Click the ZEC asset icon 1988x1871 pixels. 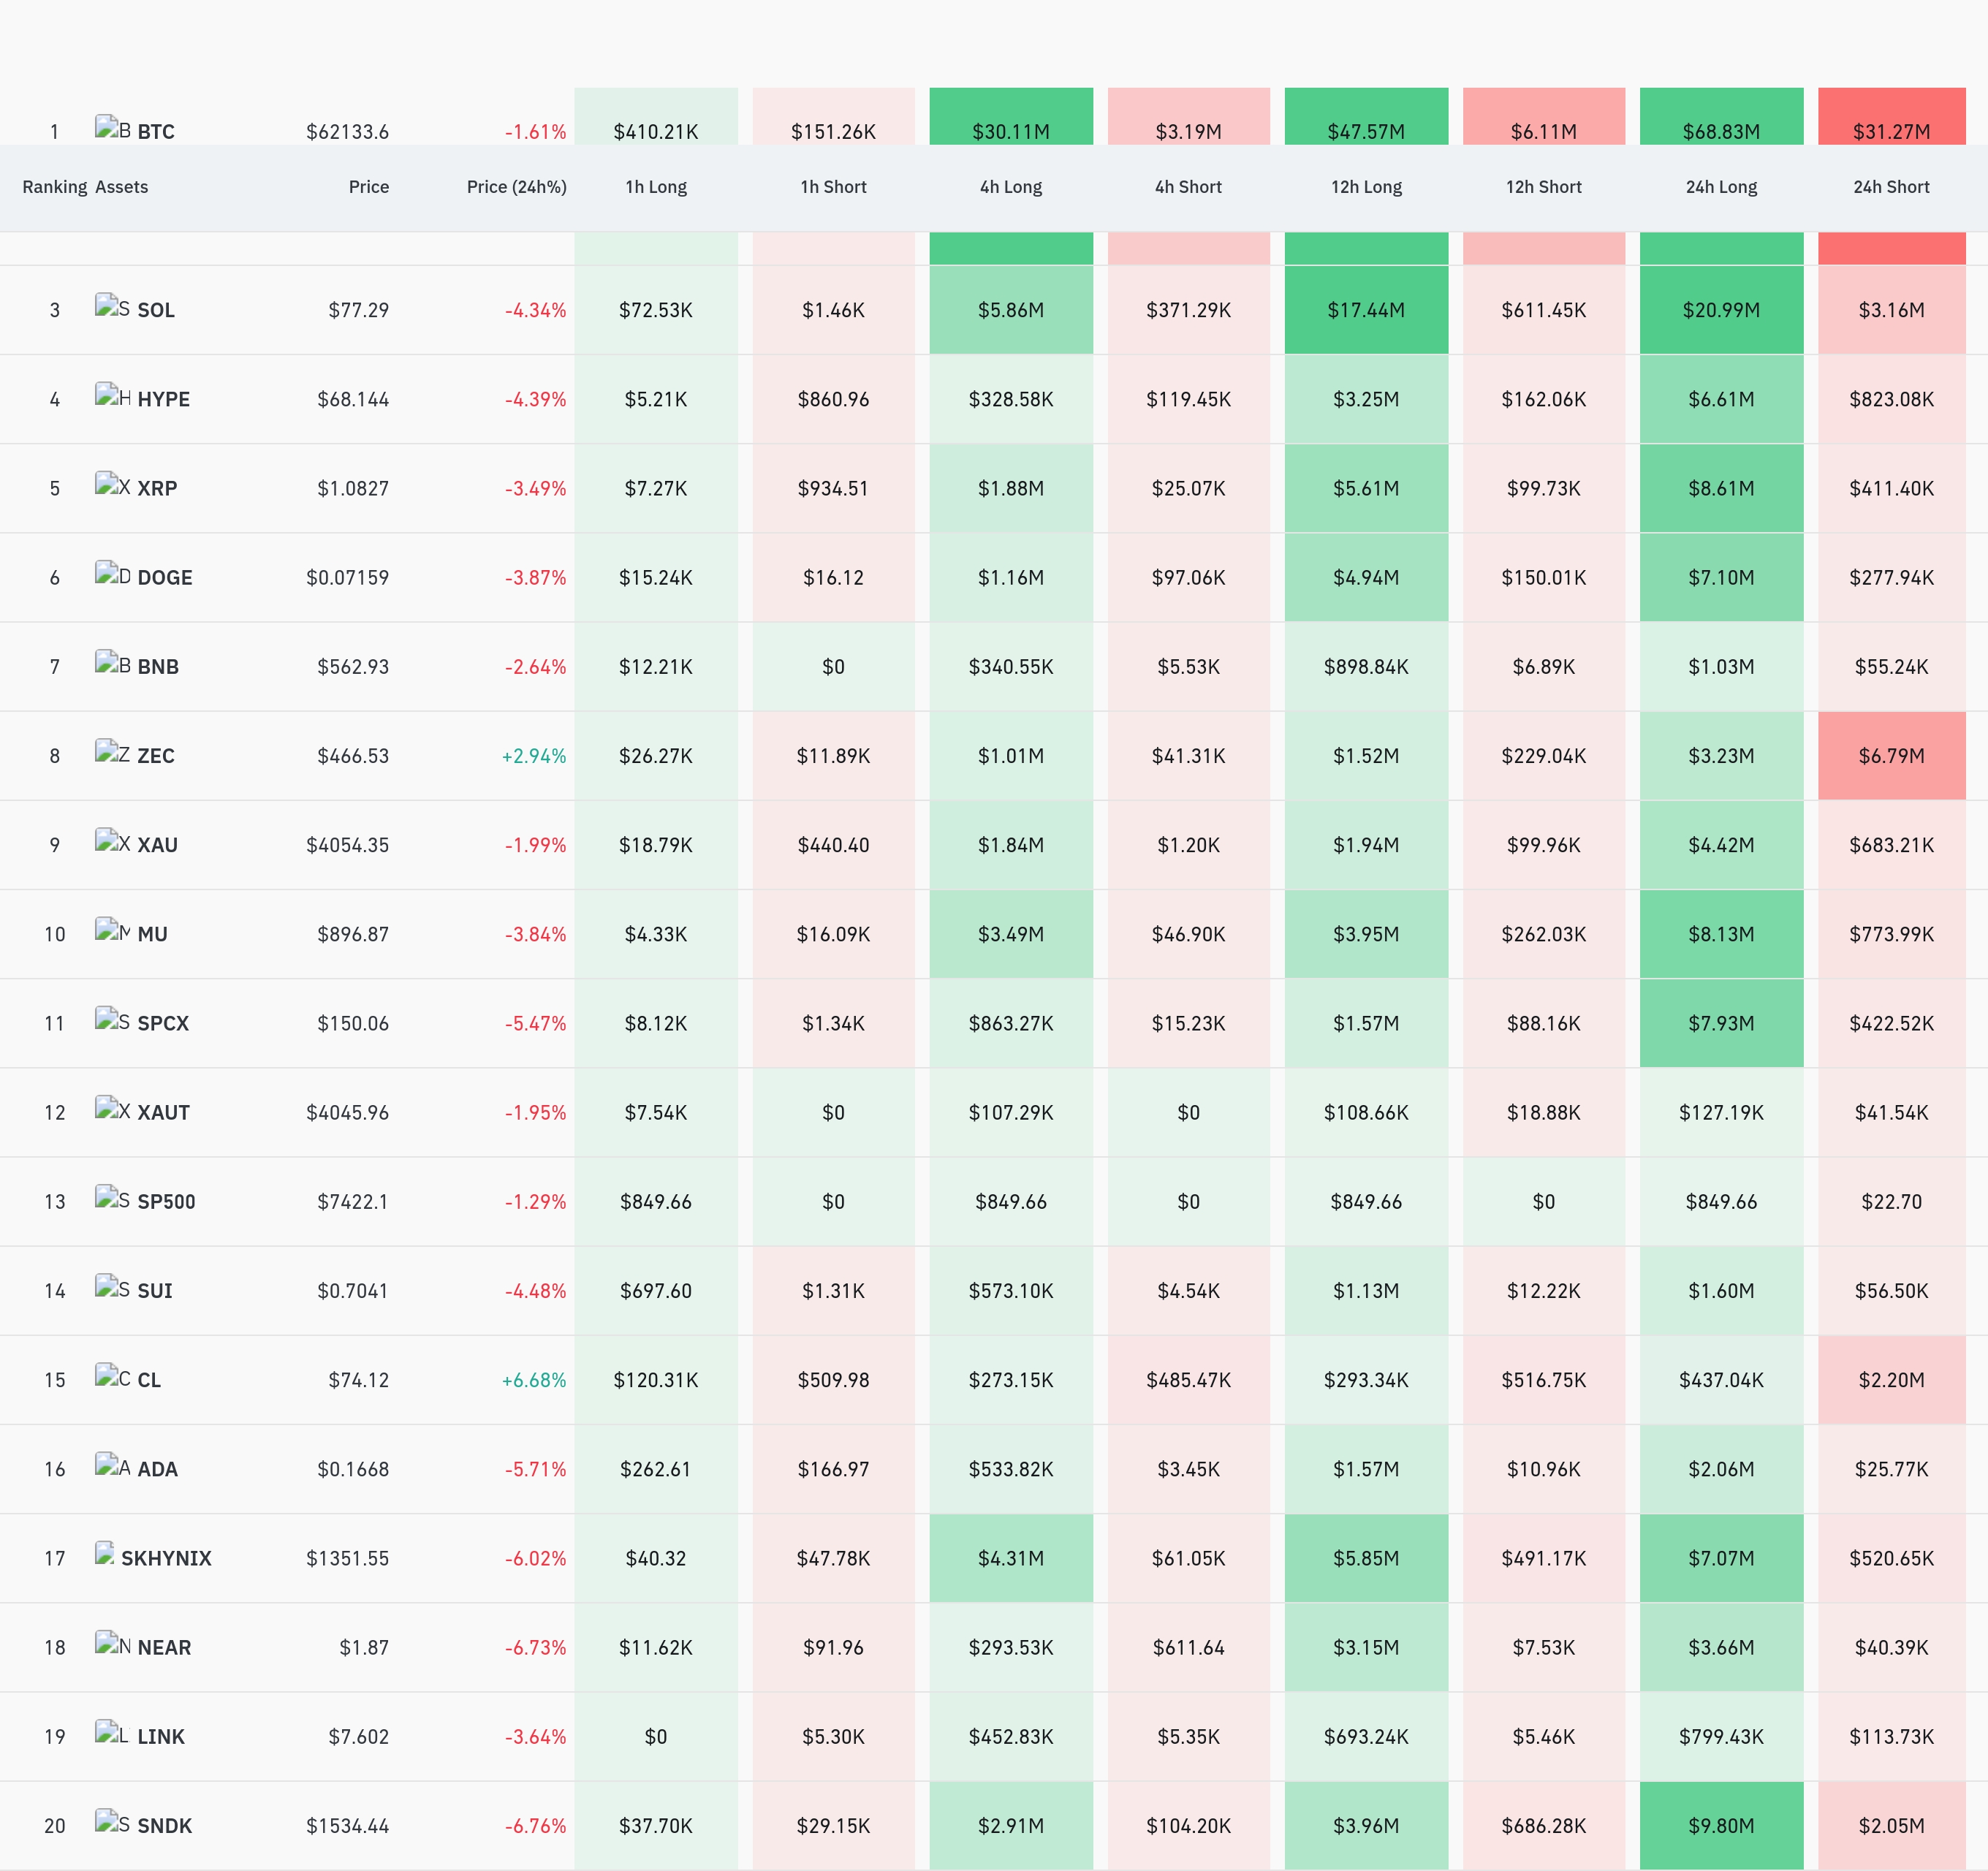(112, 752)
